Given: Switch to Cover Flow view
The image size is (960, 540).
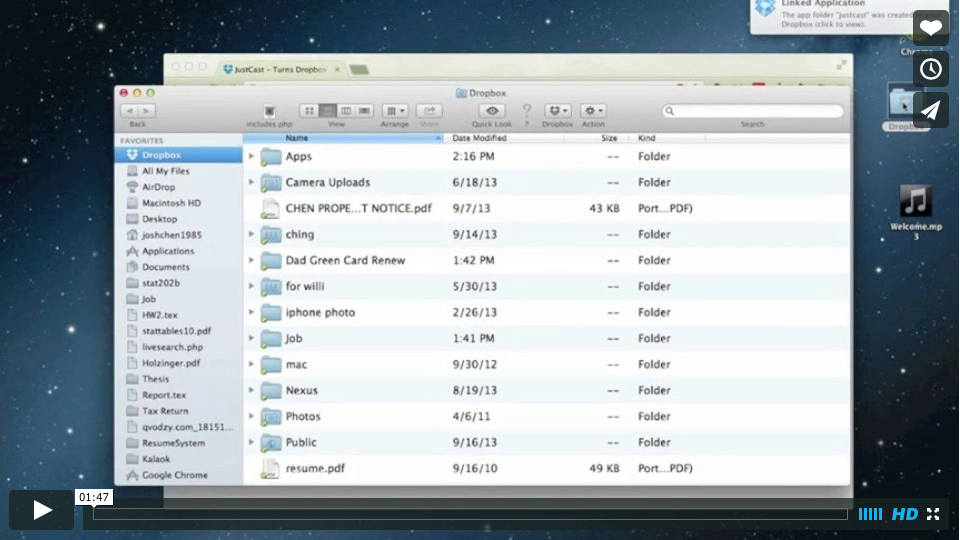Looking at the screenshot, I should (364, 111).
